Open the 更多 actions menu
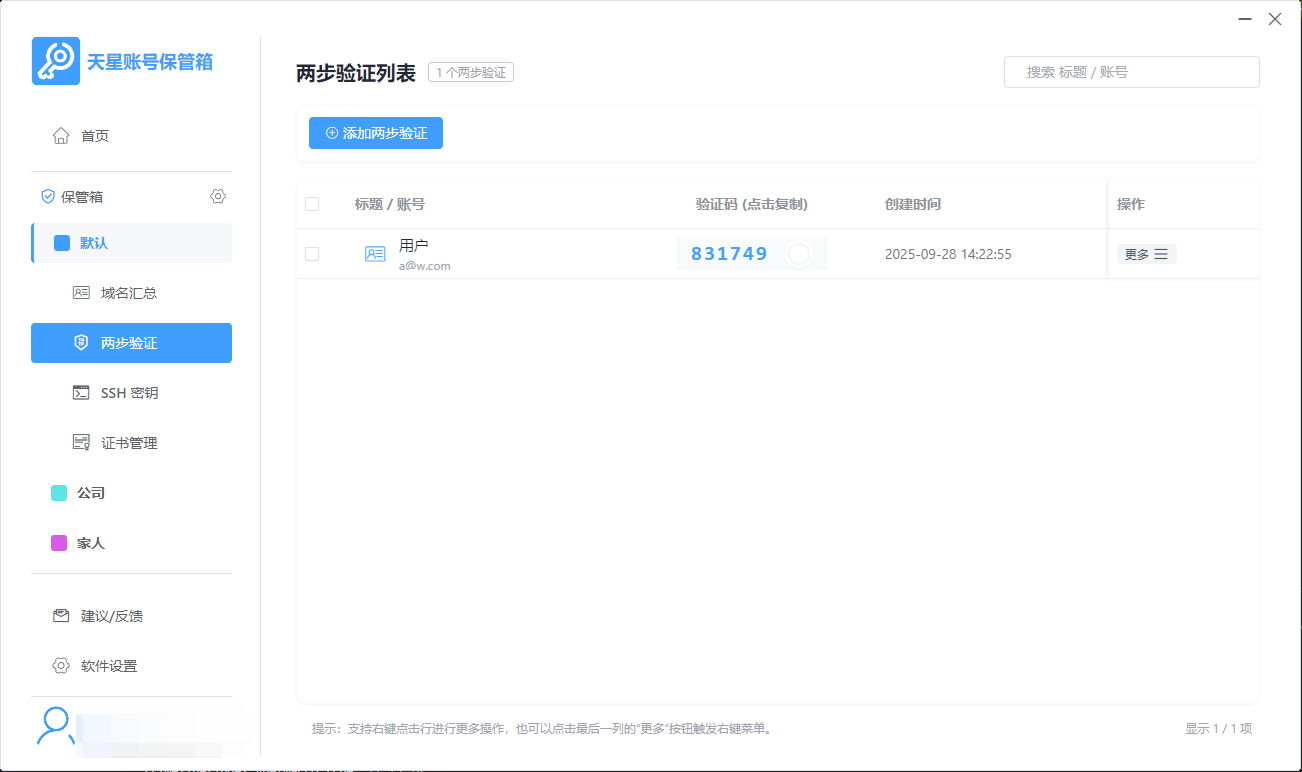Screen dimensions: 1302x772 (1146, 253)
